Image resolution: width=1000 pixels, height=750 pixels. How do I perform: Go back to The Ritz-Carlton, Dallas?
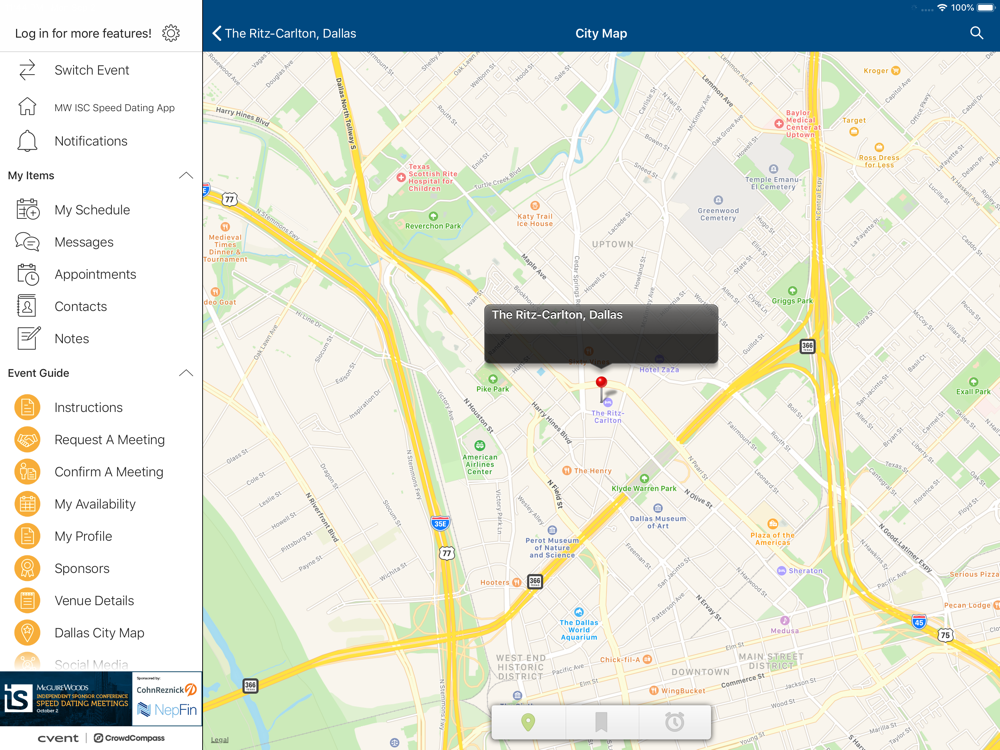[x=284, y=33]
